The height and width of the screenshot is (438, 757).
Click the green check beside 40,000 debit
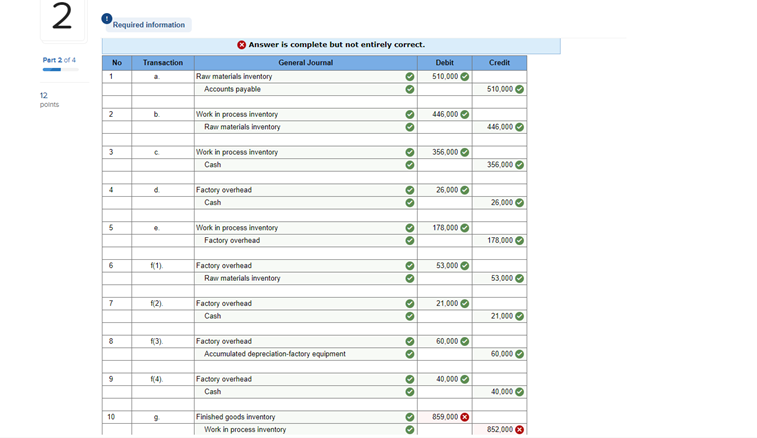[464, 379]
